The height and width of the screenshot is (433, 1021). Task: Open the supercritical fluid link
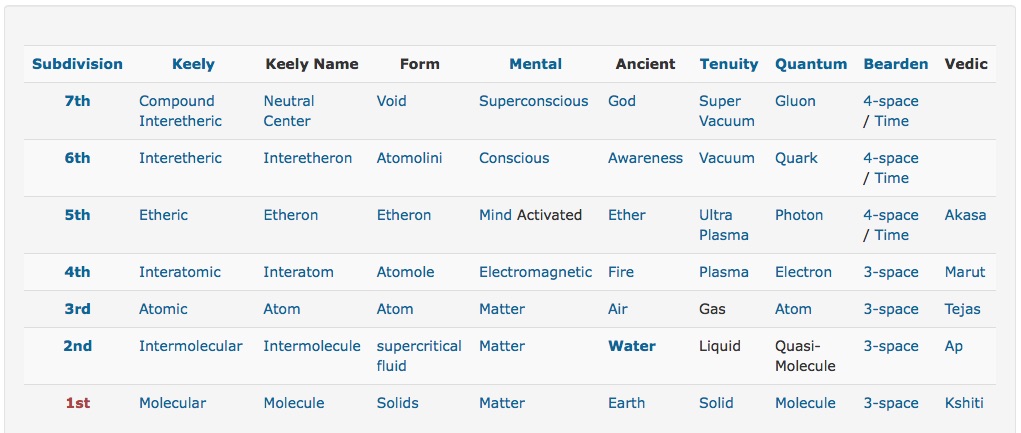(x=419, y=356)
